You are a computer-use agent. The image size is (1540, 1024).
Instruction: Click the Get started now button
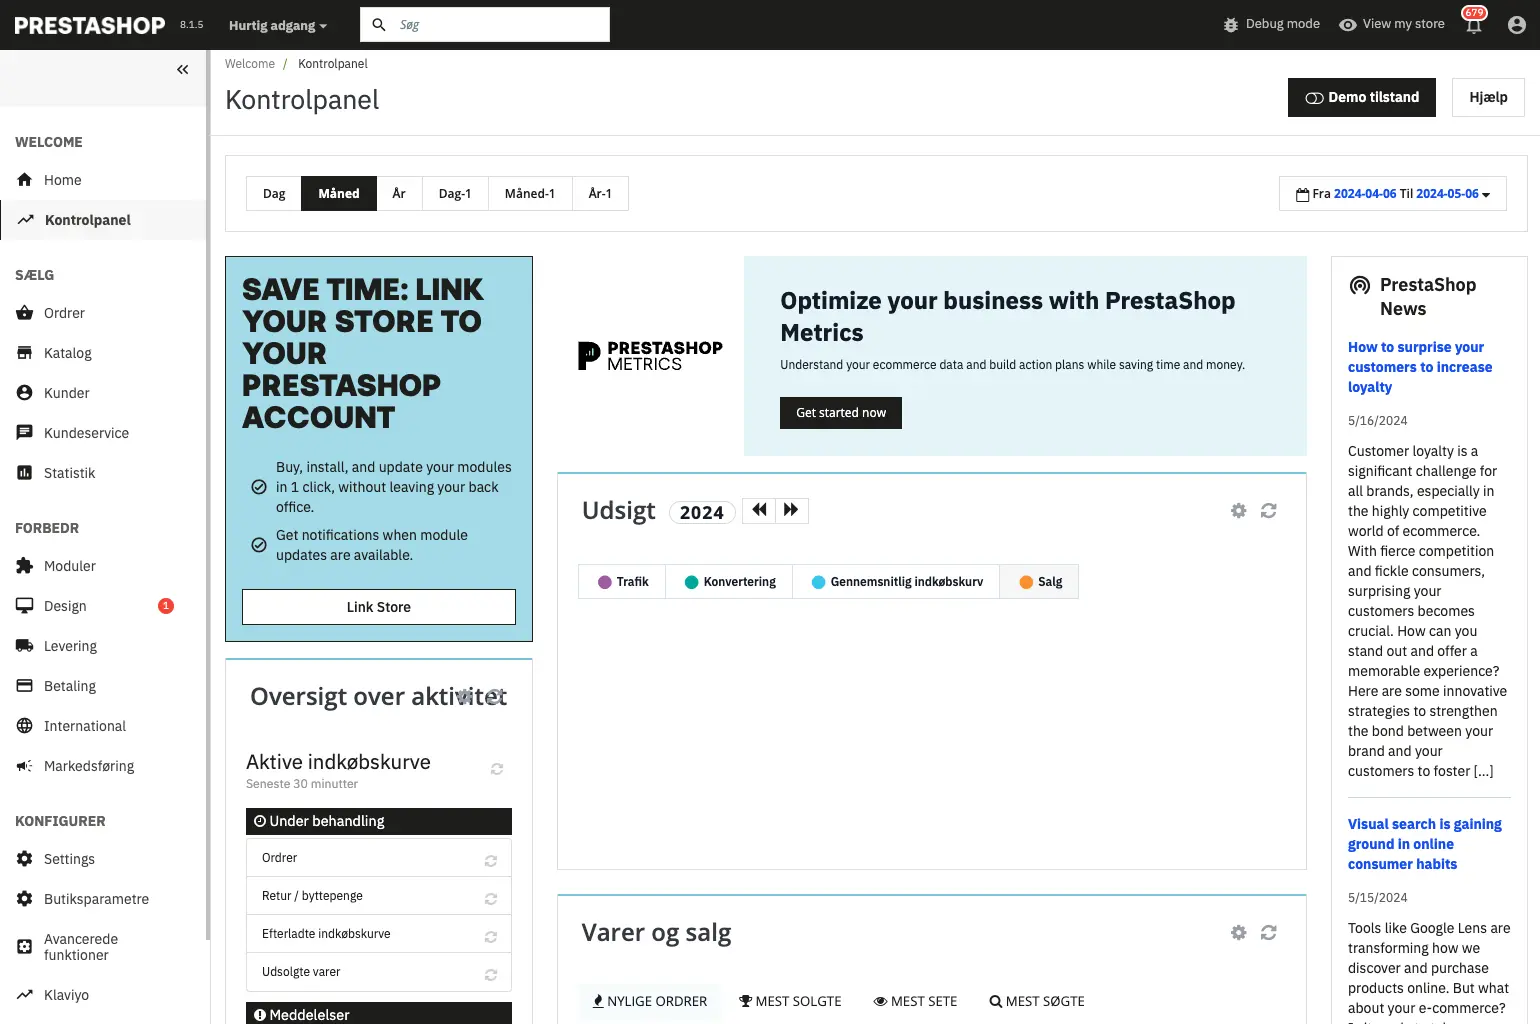(840, 412)
